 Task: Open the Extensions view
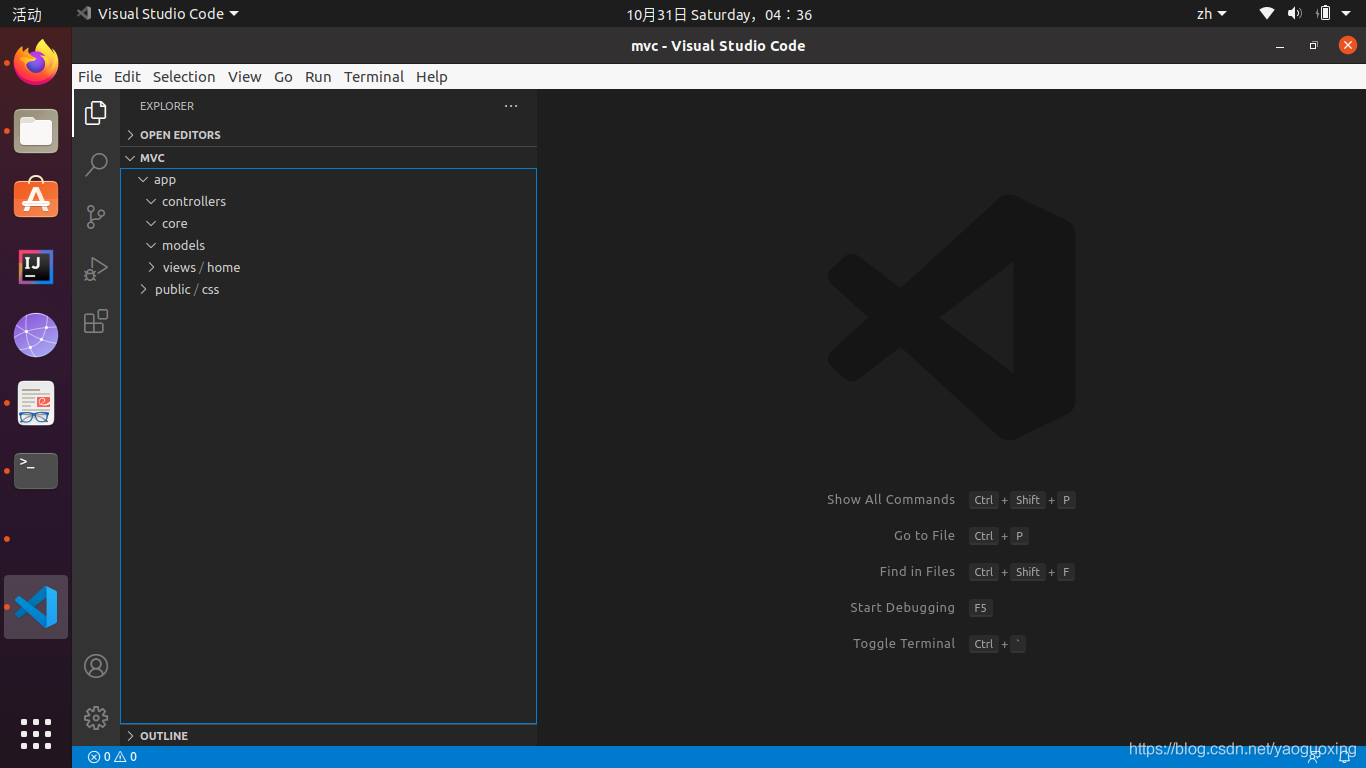[x=96, y=321]
